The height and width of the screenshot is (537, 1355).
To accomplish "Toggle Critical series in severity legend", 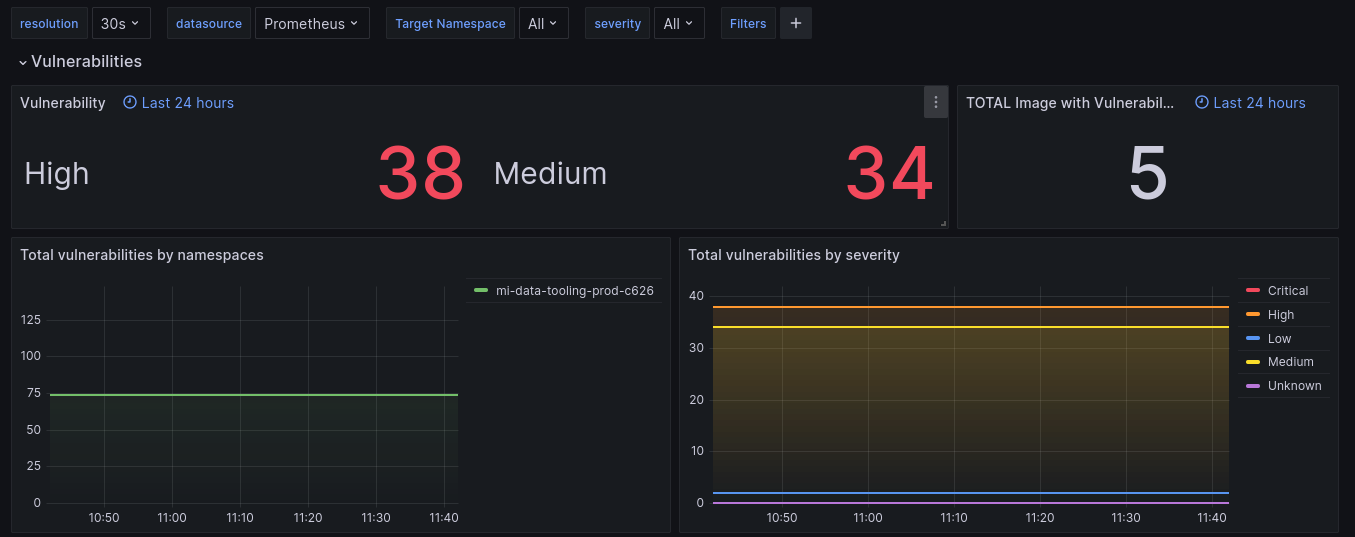I will [1287, 291].
